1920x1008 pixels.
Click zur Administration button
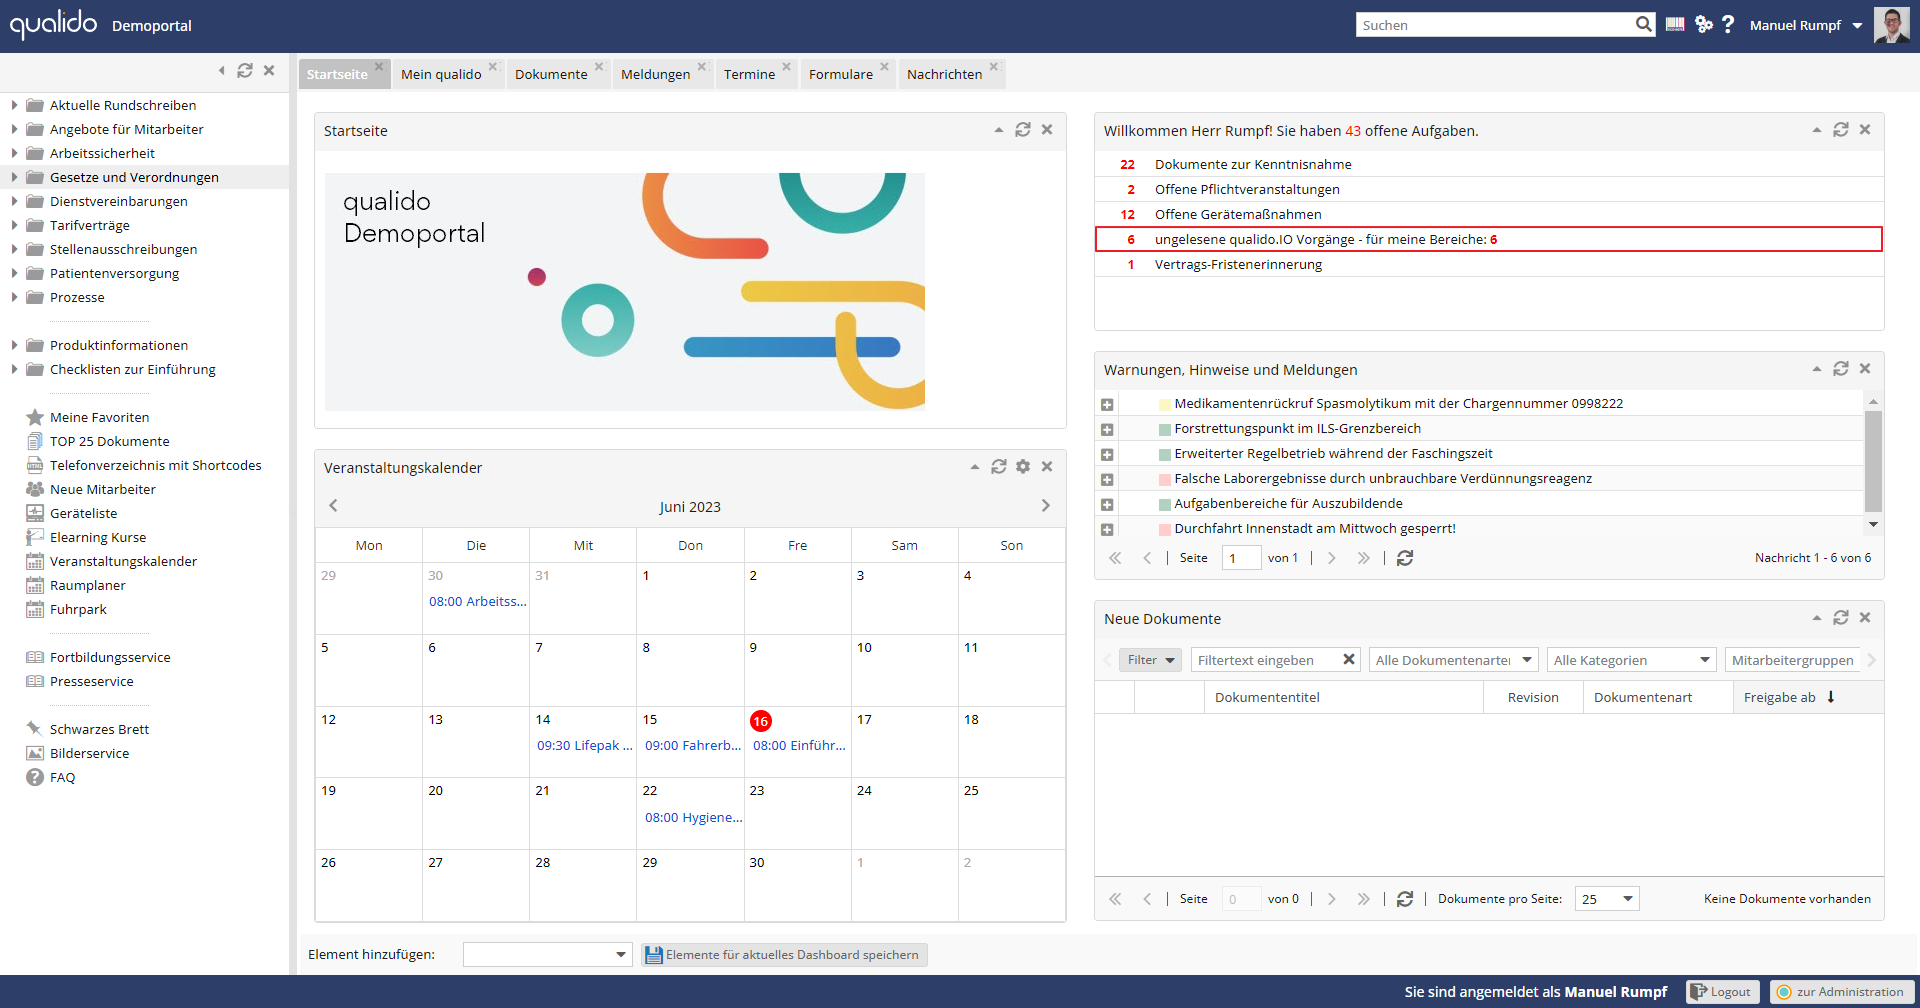1841,992
